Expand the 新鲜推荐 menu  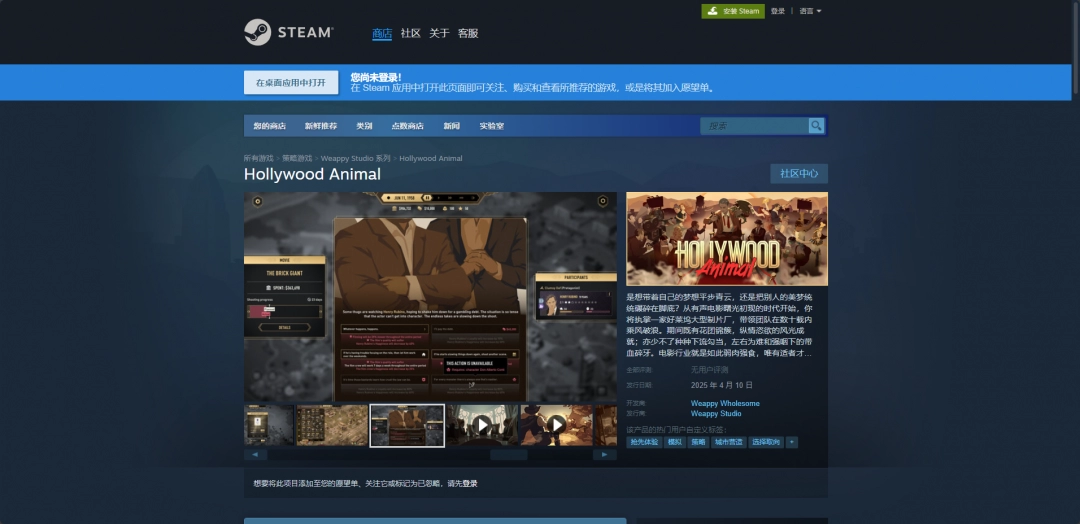point(321,126)
